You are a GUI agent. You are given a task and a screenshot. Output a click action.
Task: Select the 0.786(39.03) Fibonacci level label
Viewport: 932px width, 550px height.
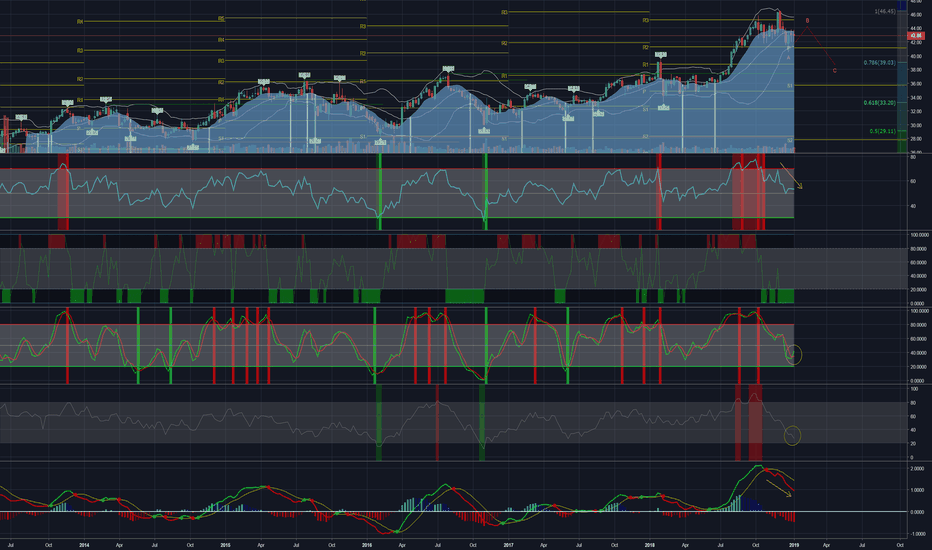(x=879, y=62)
